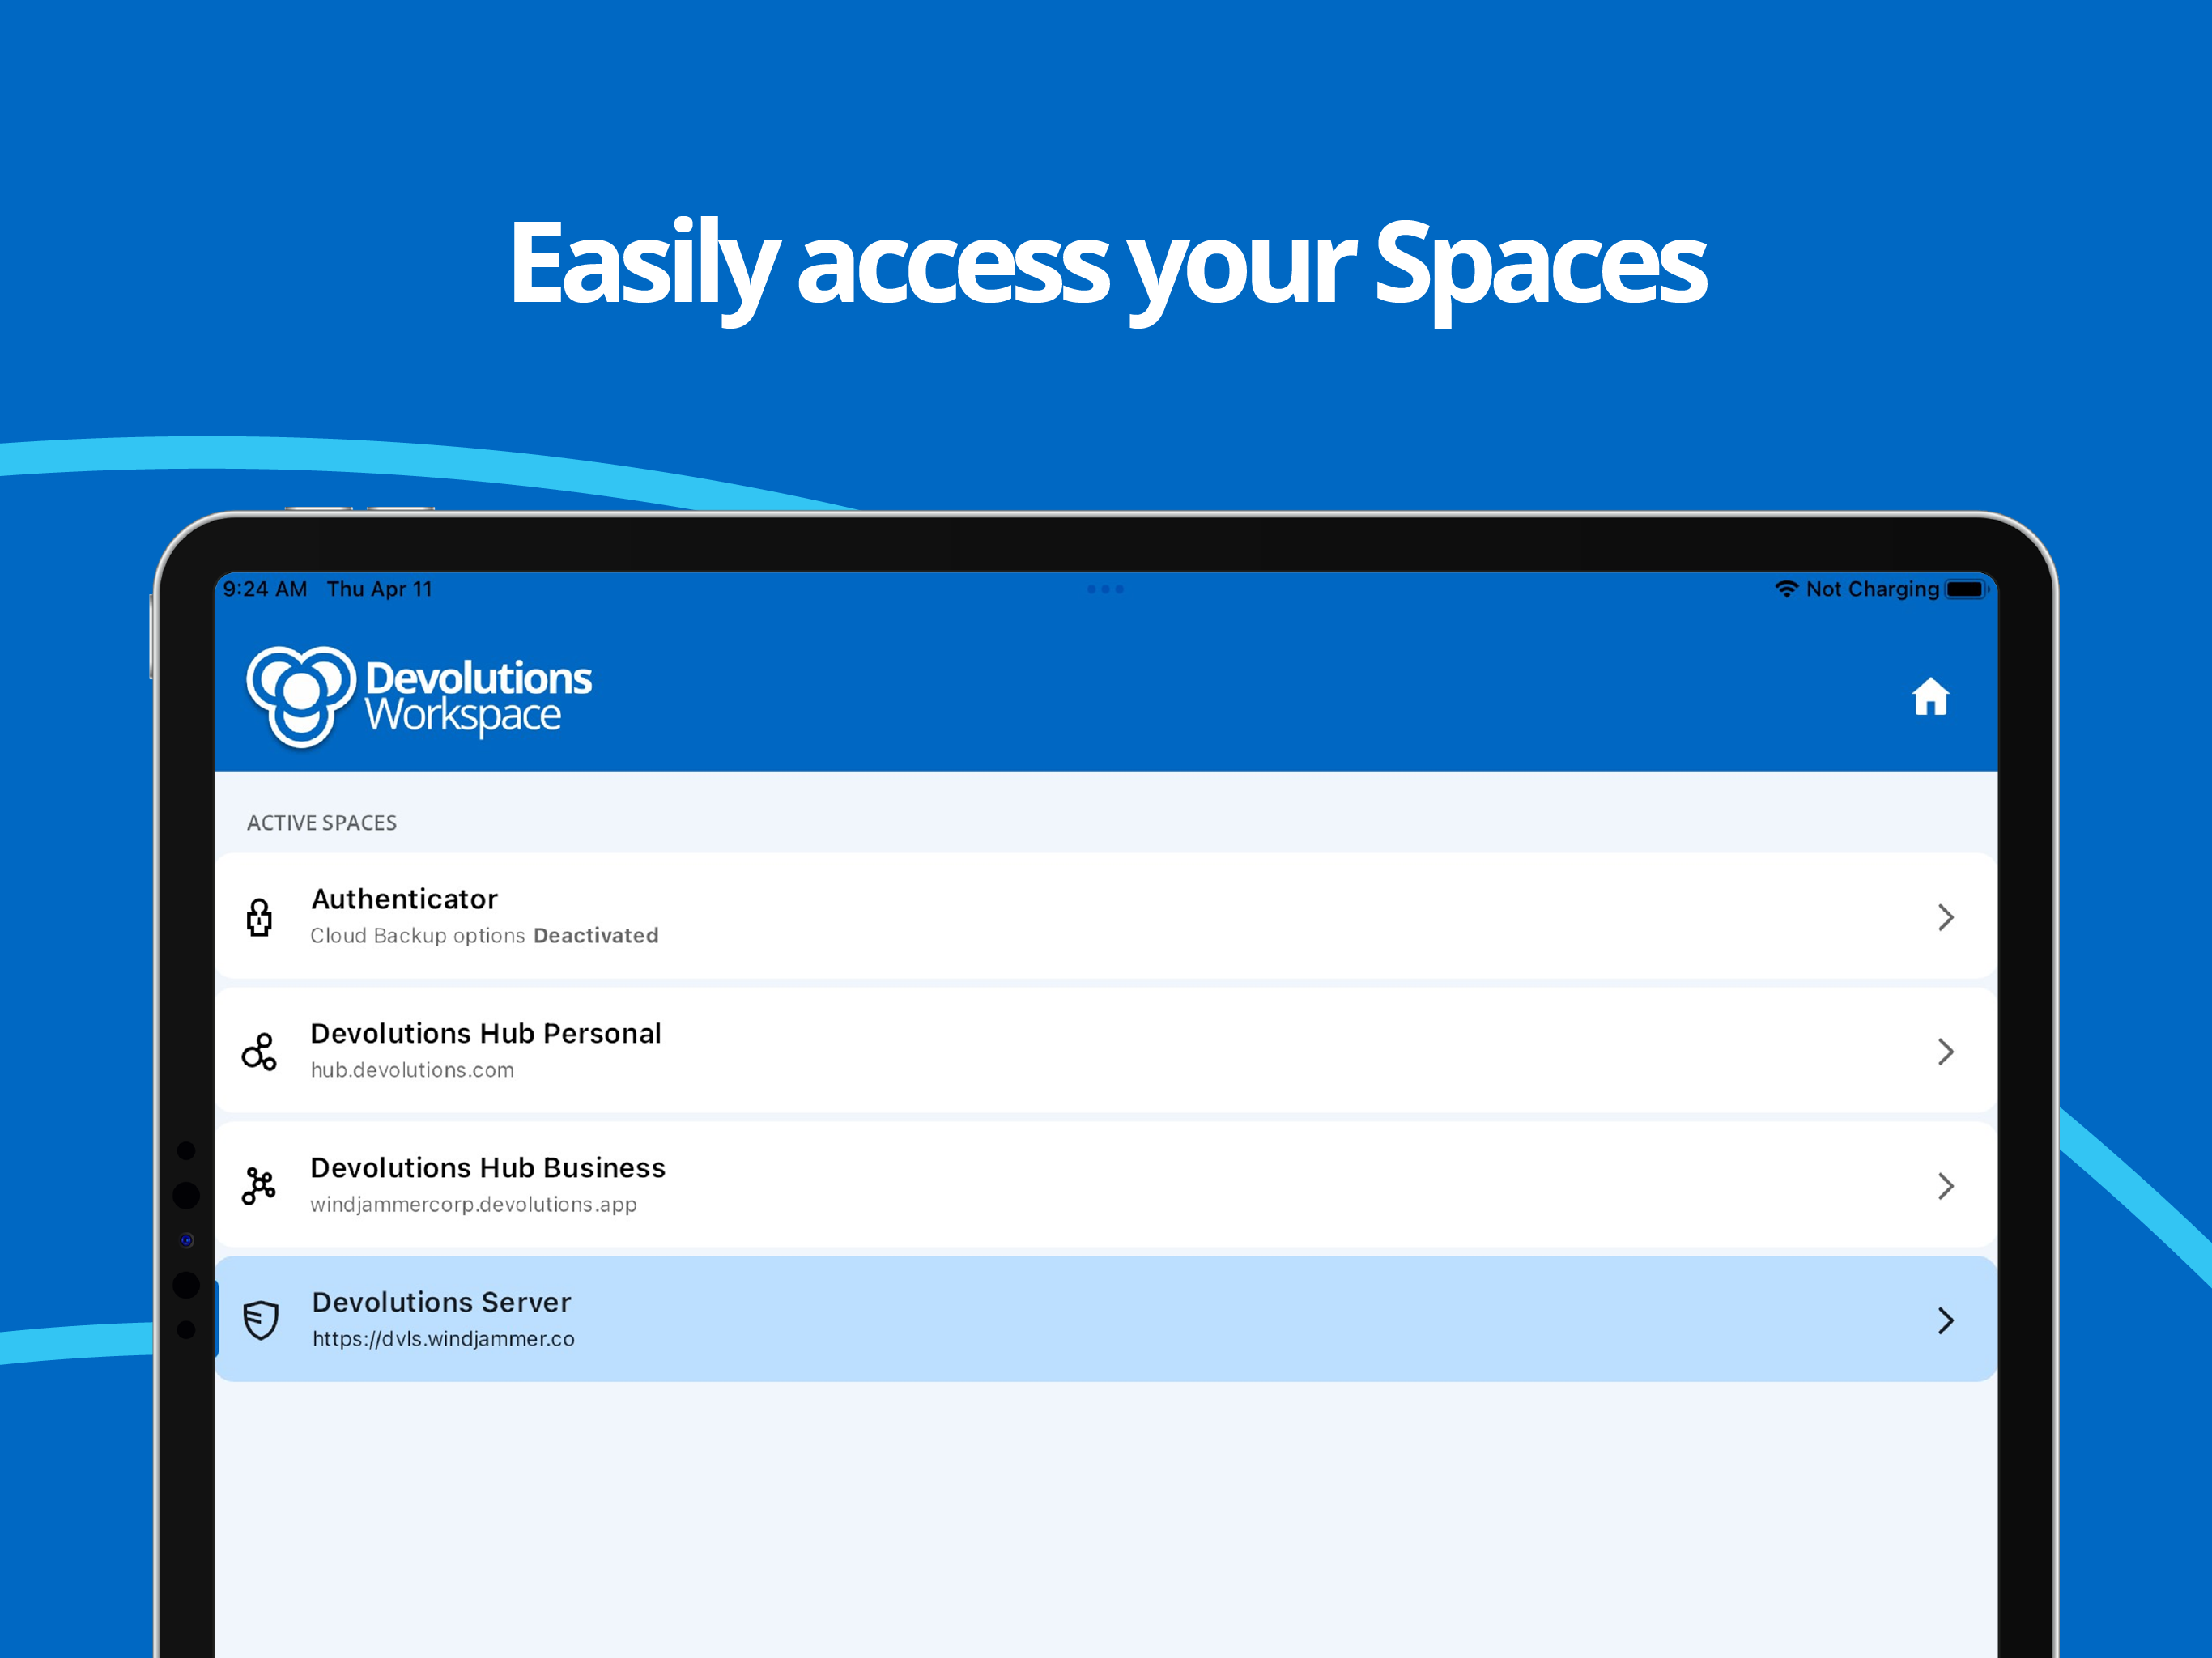This screenshot has height=1658, width=2212.
Task: Click the Home icon in header
Action: [x=1930, y=697]
